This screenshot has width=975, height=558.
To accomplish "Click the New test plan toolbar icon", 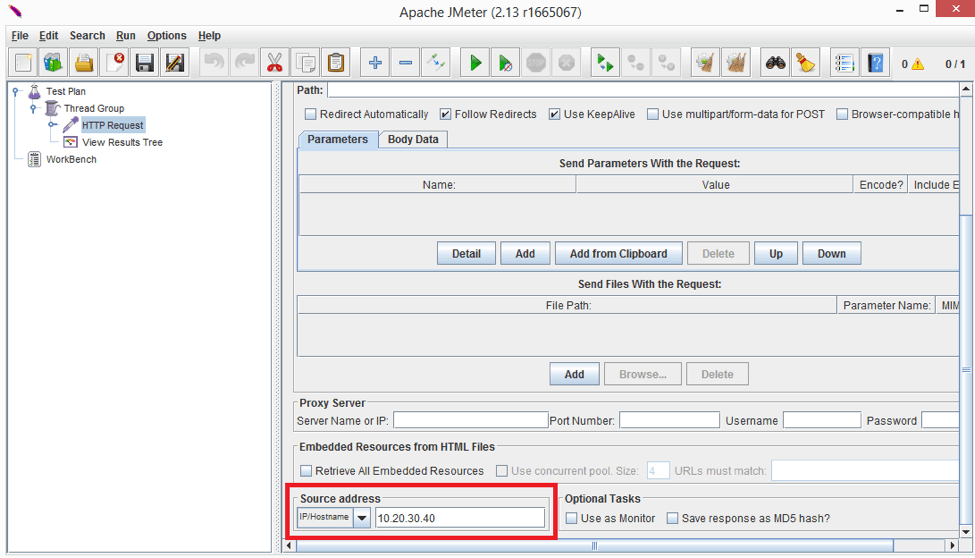I will pyautogui.click(x=23, y=63).
